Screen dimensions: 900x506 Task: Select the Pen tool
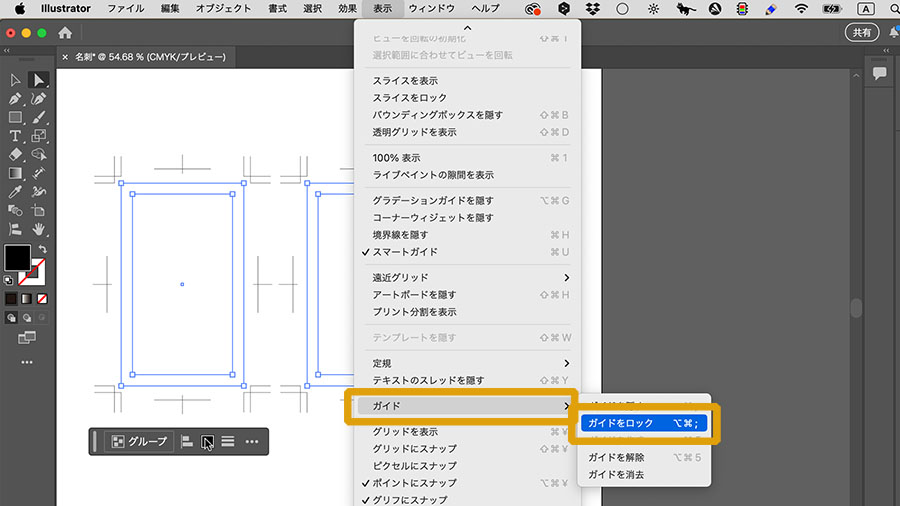tap(15, 99)
